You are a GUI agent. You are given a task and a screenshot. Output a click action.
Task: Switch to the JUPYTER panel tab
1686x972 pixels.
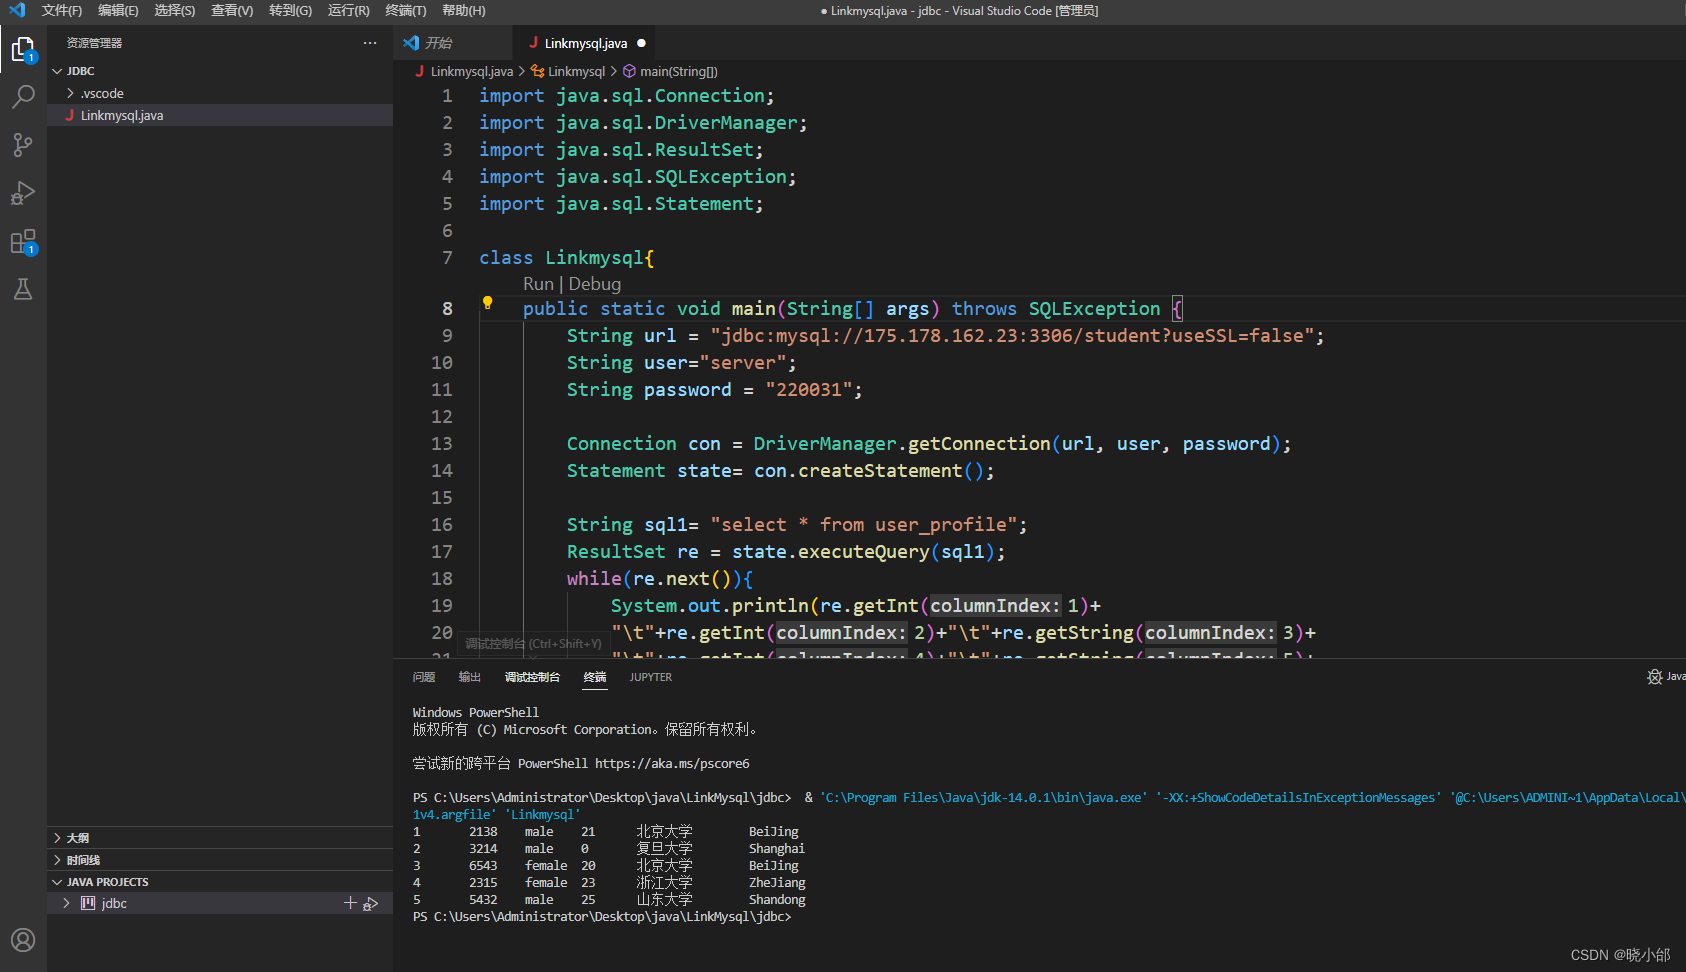(x=651, y=677)
